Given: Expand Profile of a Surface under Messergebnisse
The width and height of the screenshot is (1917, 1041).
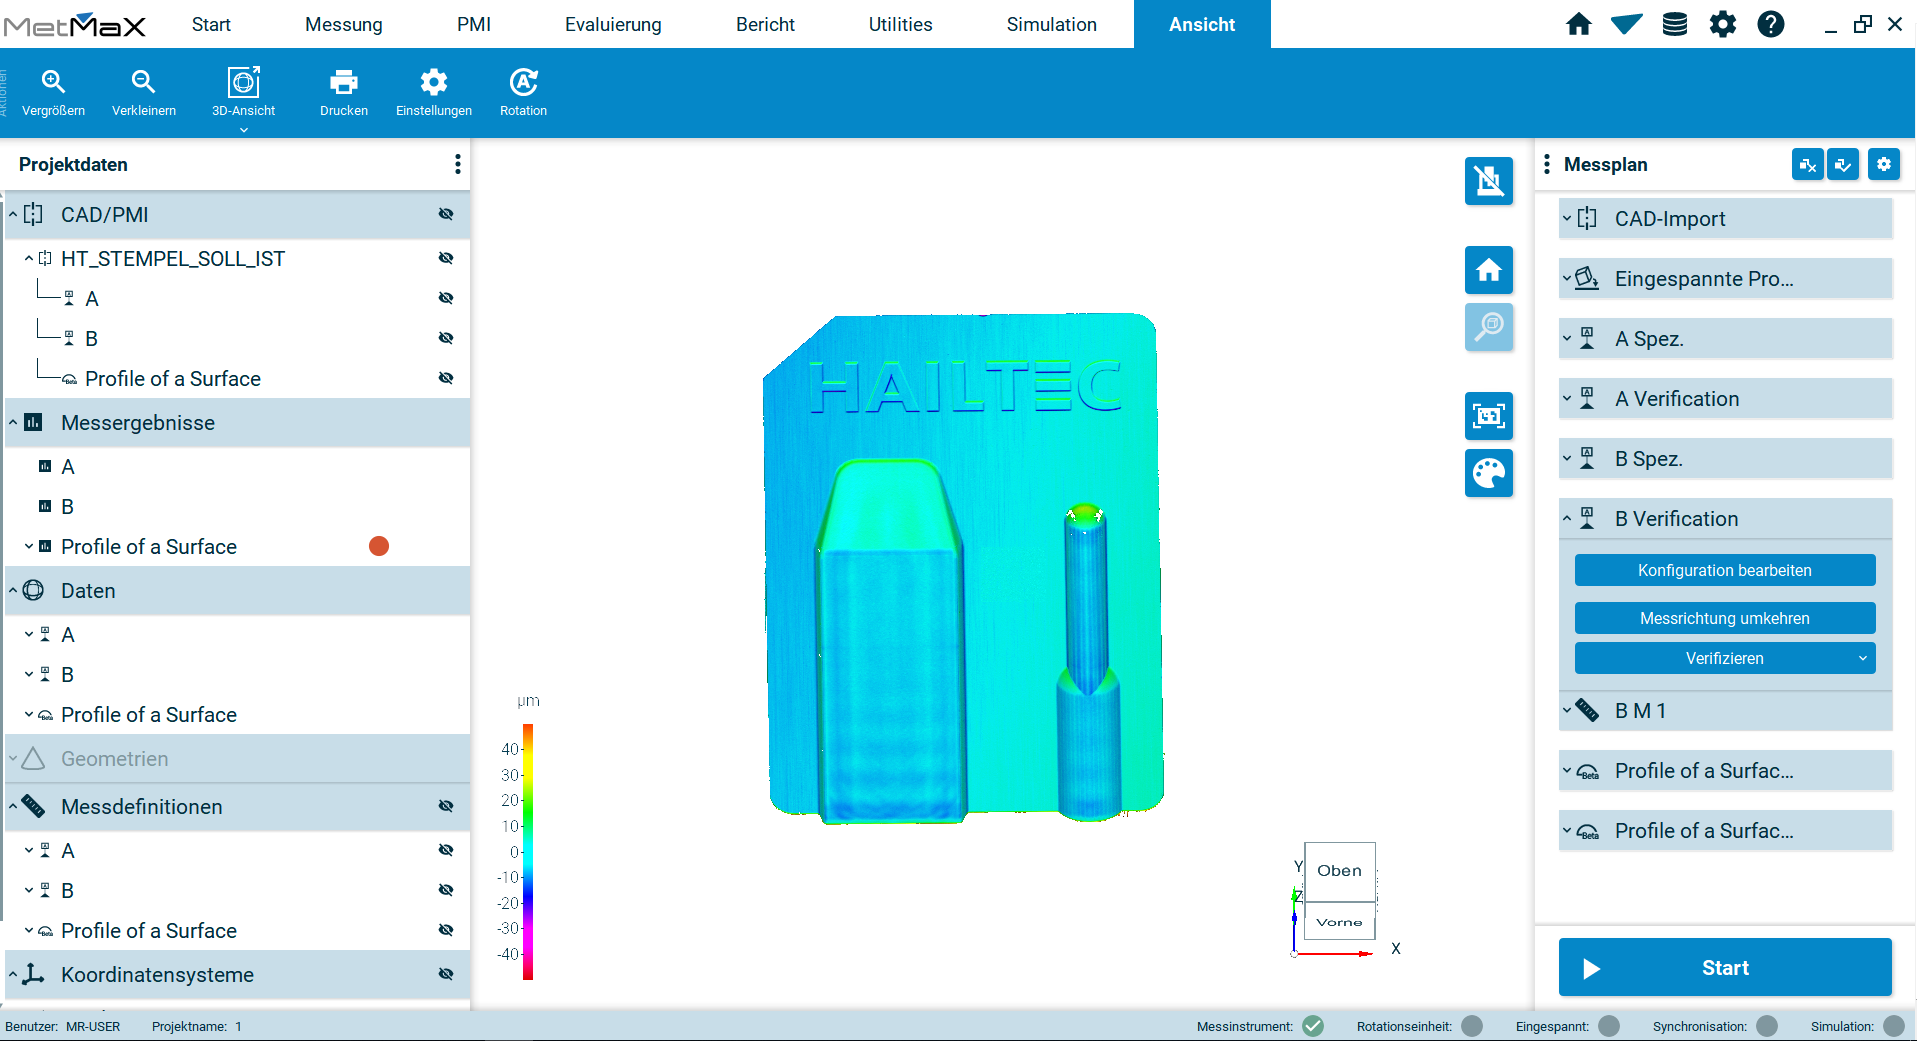Looking at the screenshot, I should point(29,547).
